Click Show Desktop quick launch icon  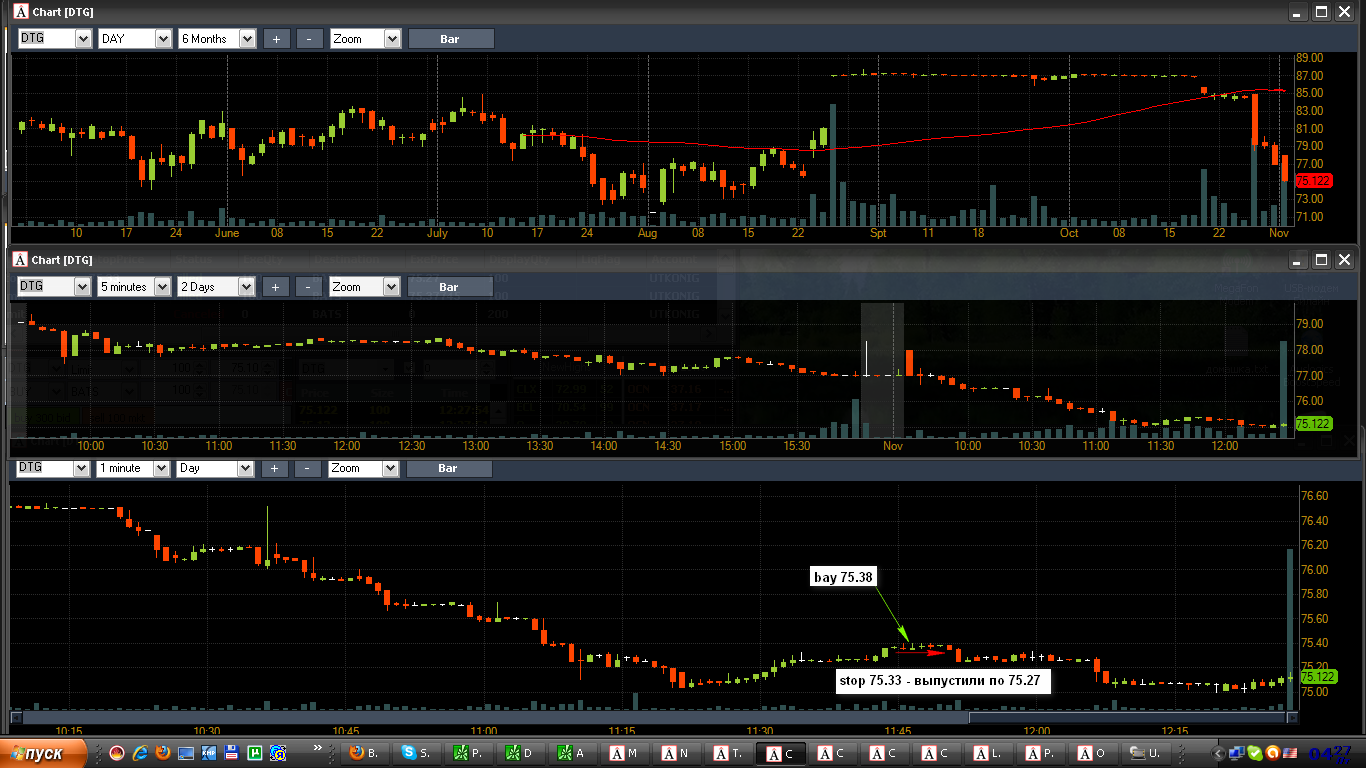point(186,753)
